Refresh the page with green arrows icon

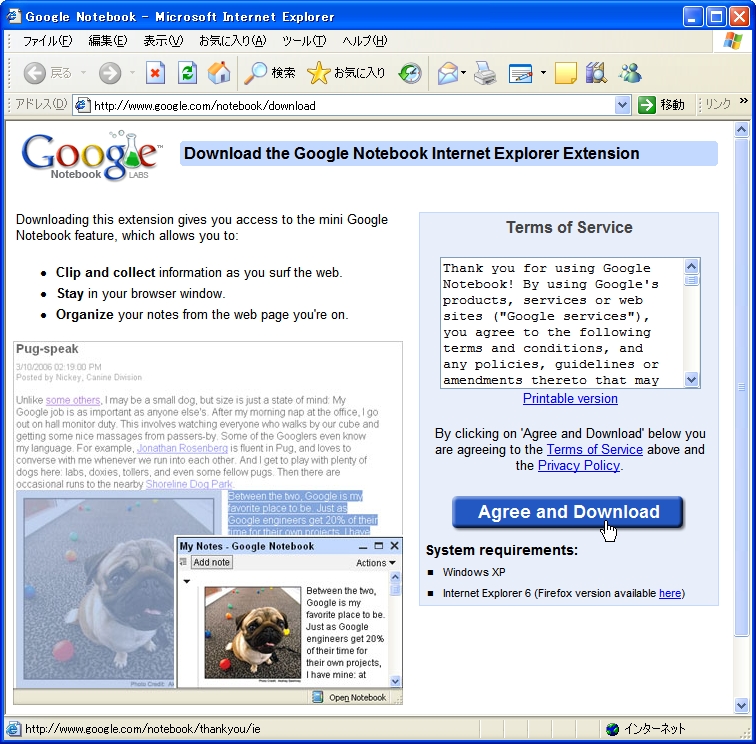point(187,73)
